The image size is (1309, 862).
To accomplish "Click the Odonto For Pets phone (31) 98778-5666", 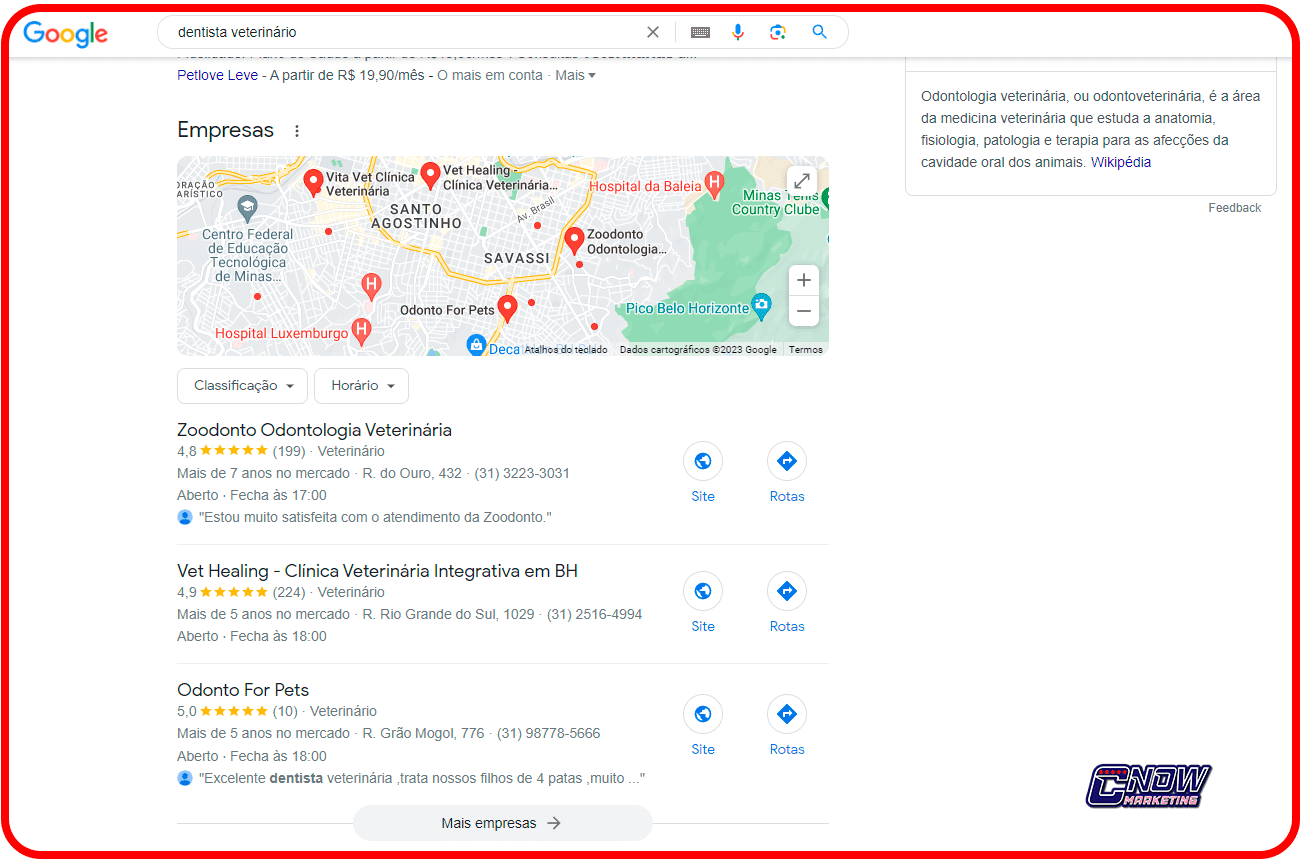I will click(549, 733).
